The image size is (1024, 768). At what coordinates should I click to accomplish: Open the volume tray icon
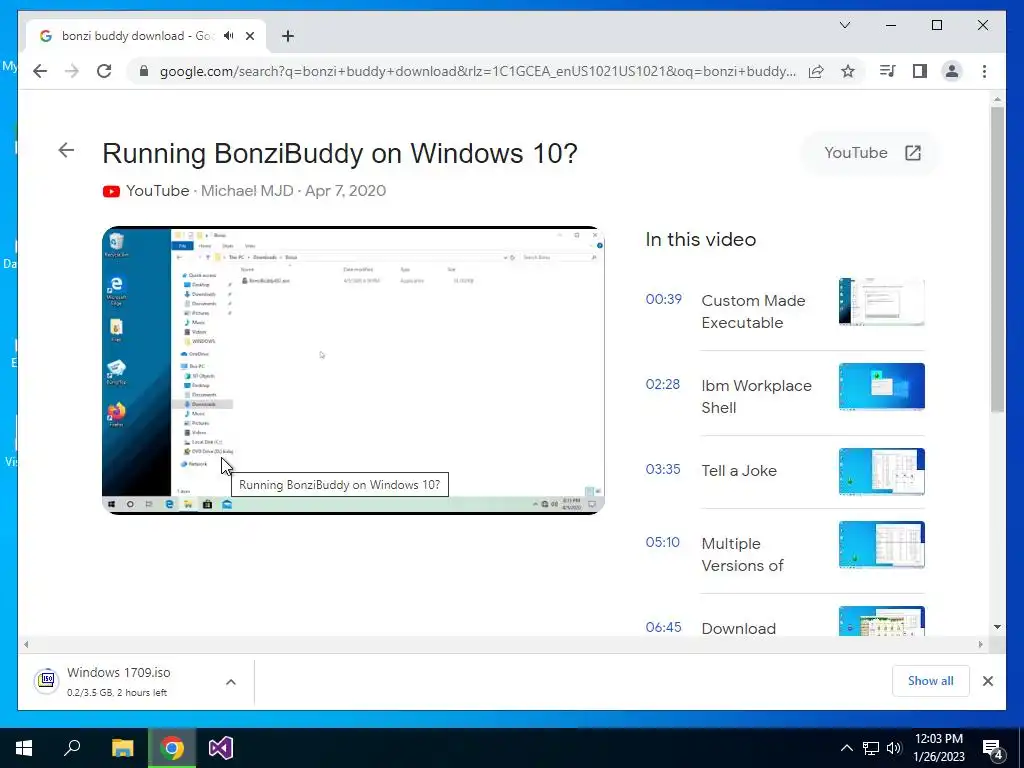point(894,748)
